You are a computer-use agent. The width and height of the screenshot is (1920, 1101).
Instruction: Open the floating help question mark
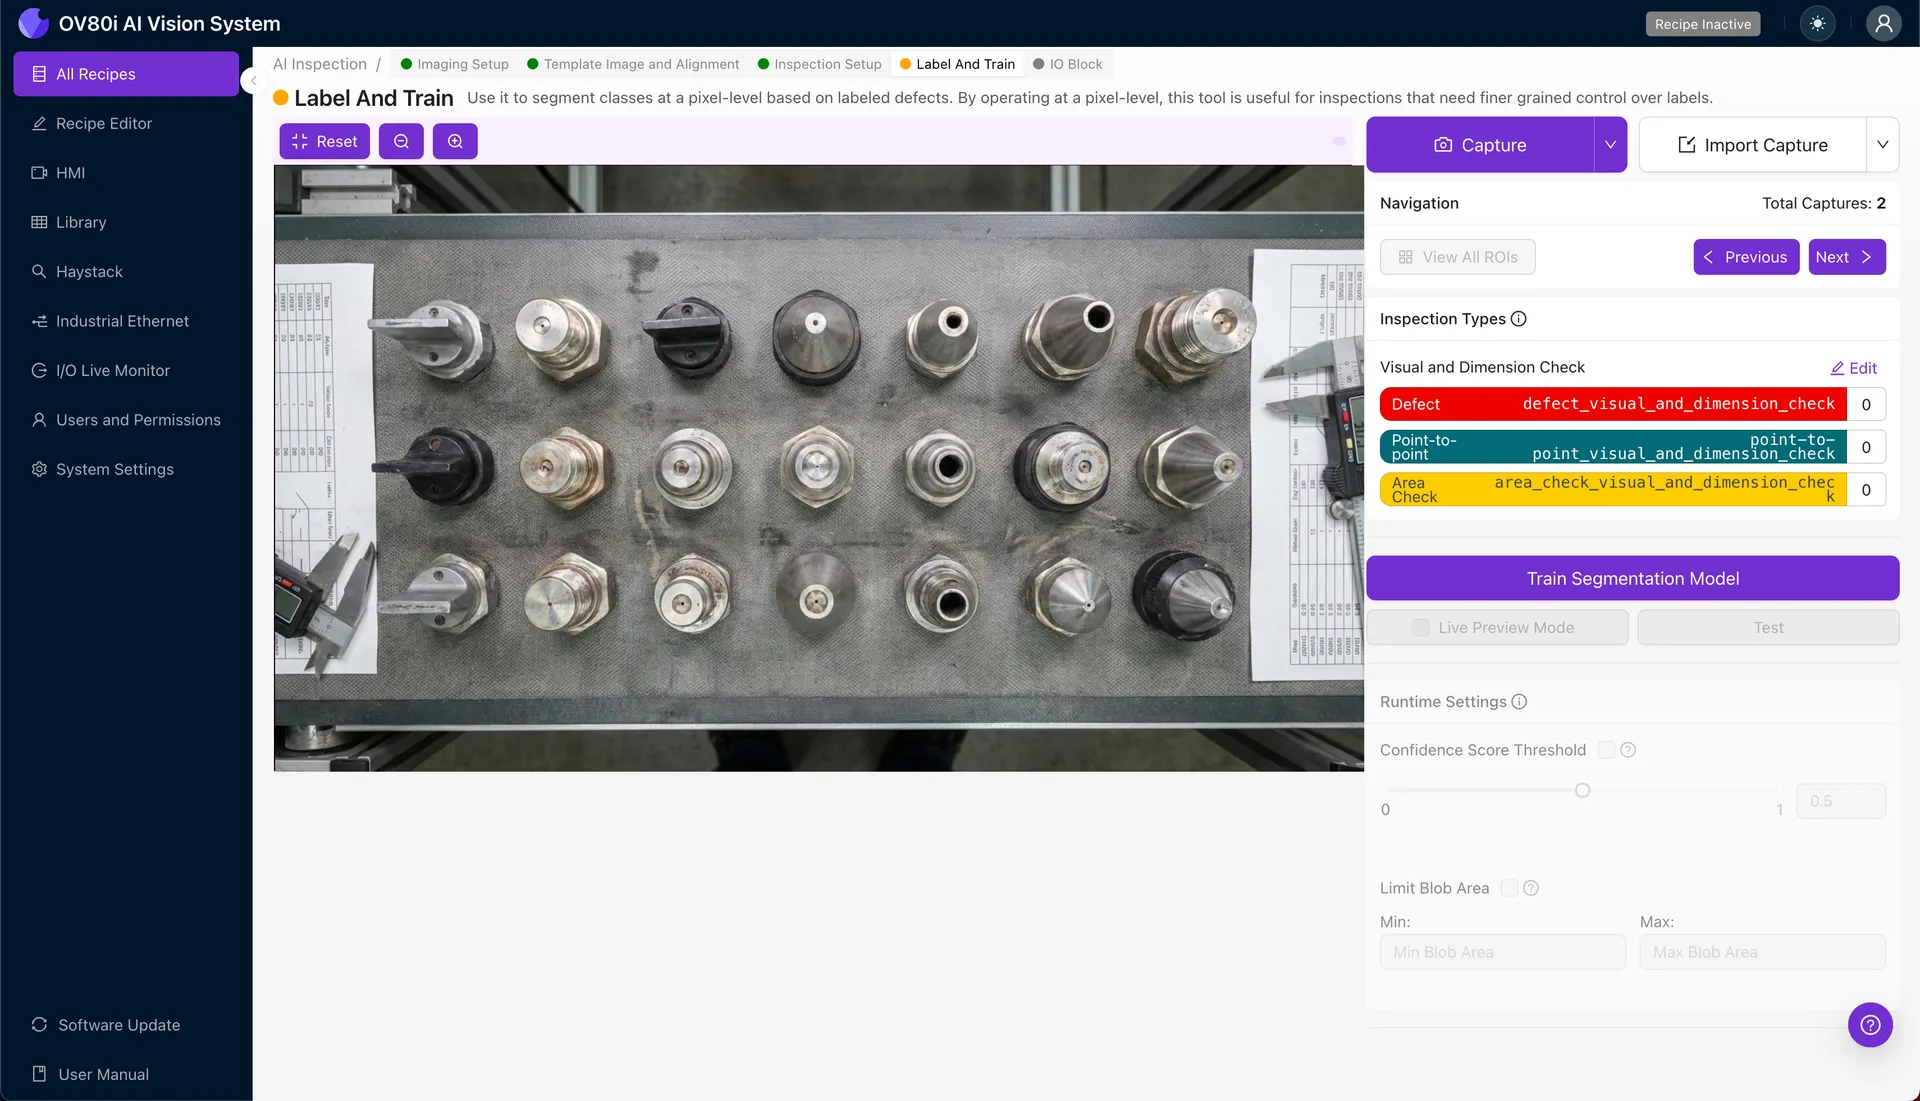1870,1025
